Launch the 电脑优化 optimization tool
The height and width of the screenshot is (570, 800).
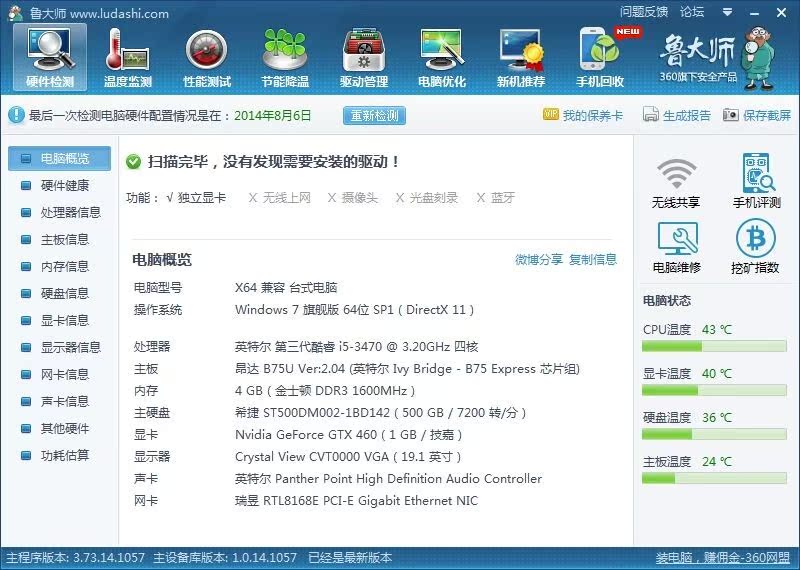442,57
